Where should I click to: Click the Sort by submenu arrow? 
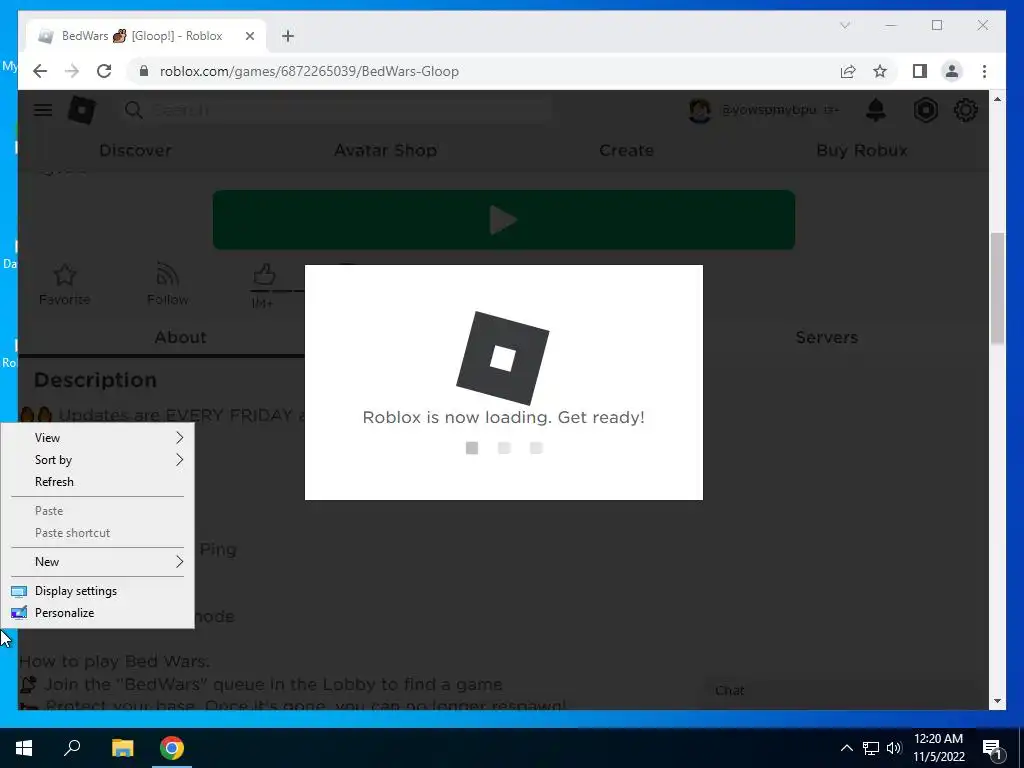[x=180, y=460]
